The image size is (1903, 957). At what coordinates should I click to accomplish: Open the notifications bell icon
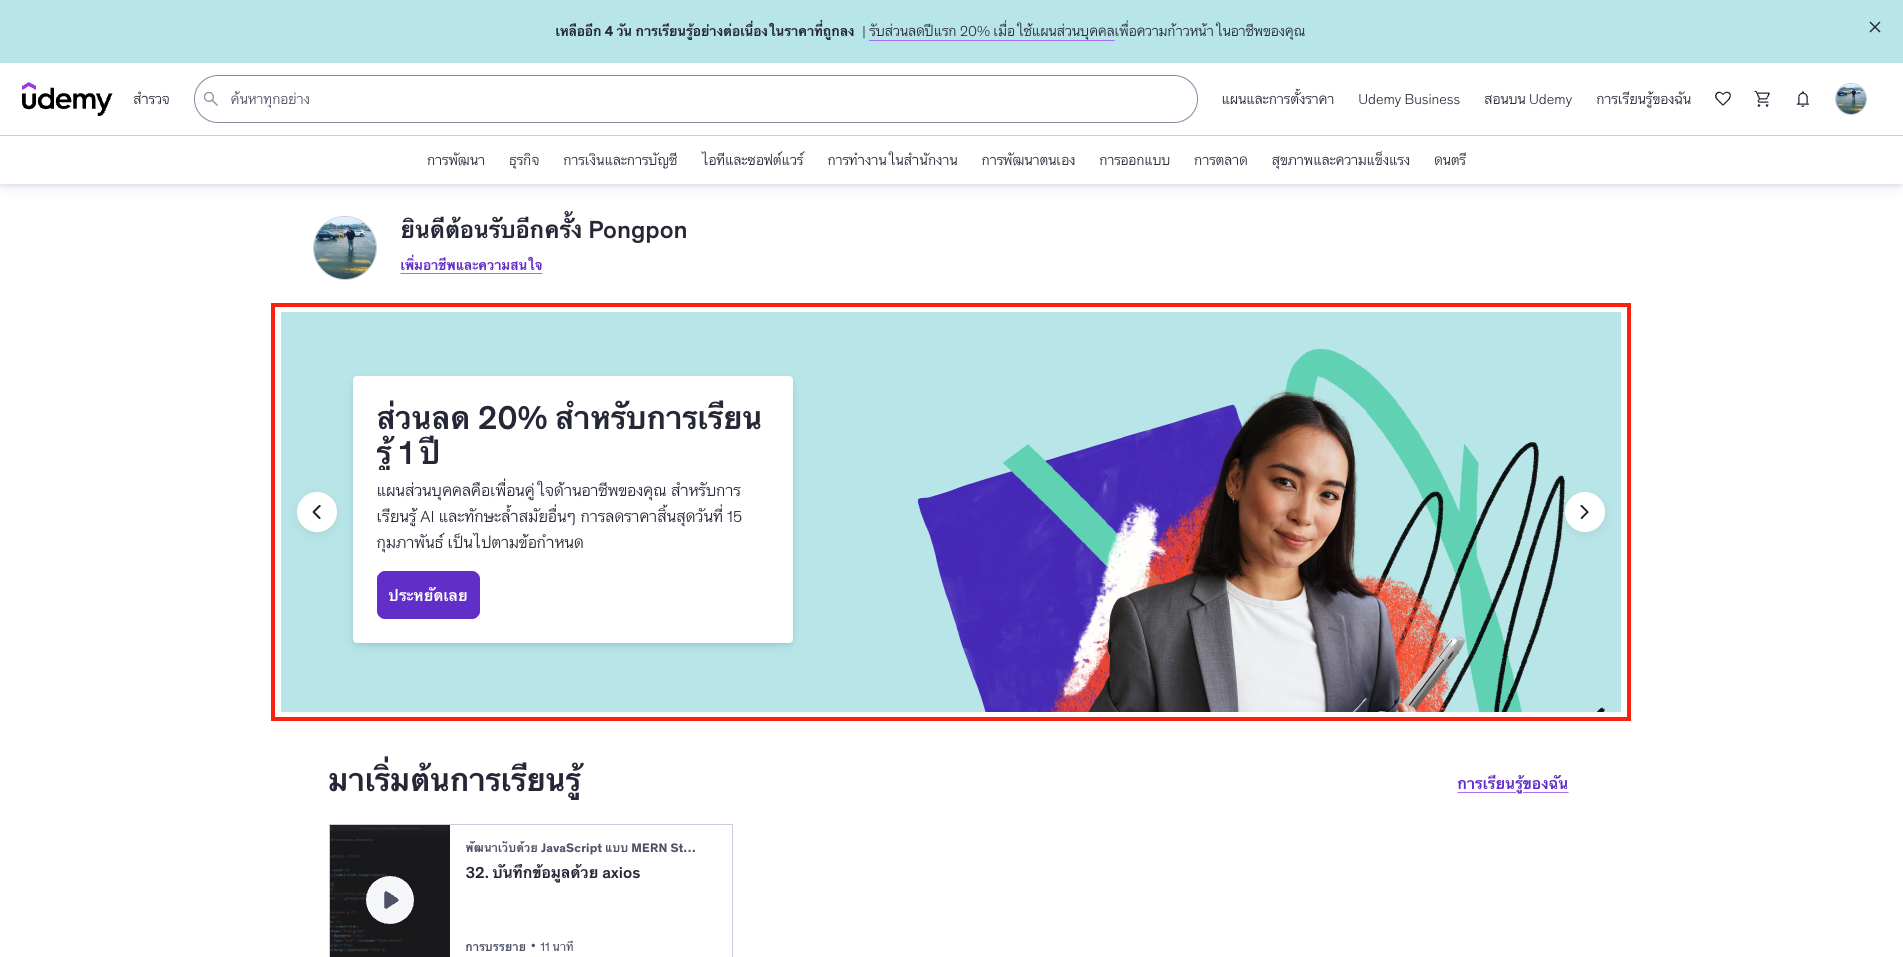[x=1802, y=99]
